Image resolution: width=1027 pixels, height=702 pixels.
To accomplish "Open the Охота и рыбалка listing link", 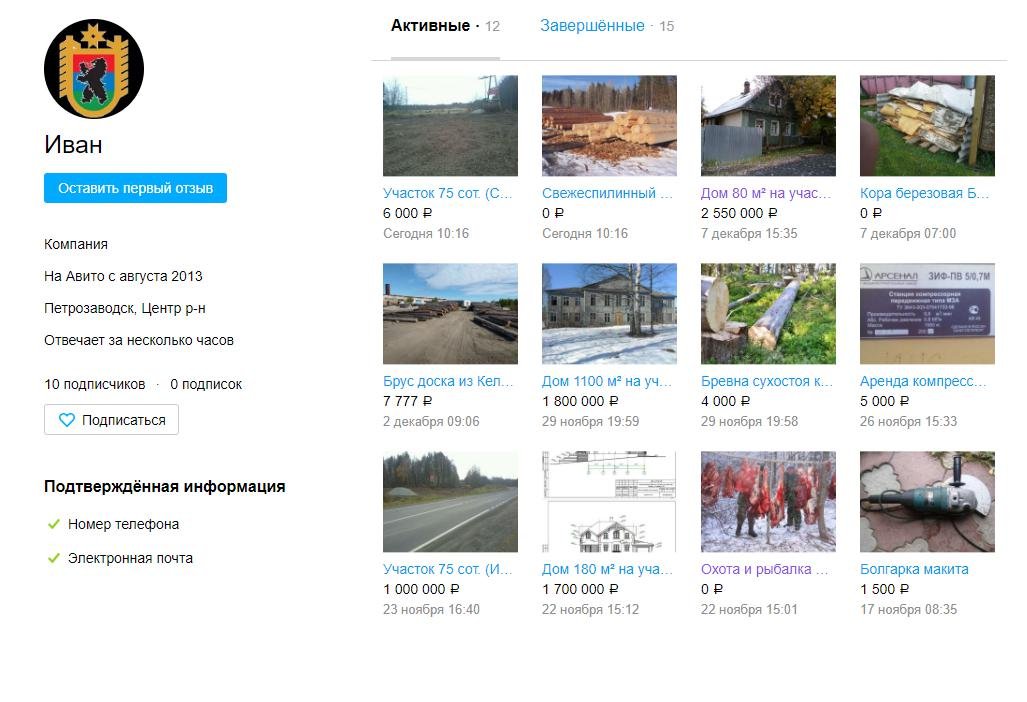I will pyautogui.click(x=764, y=569).
